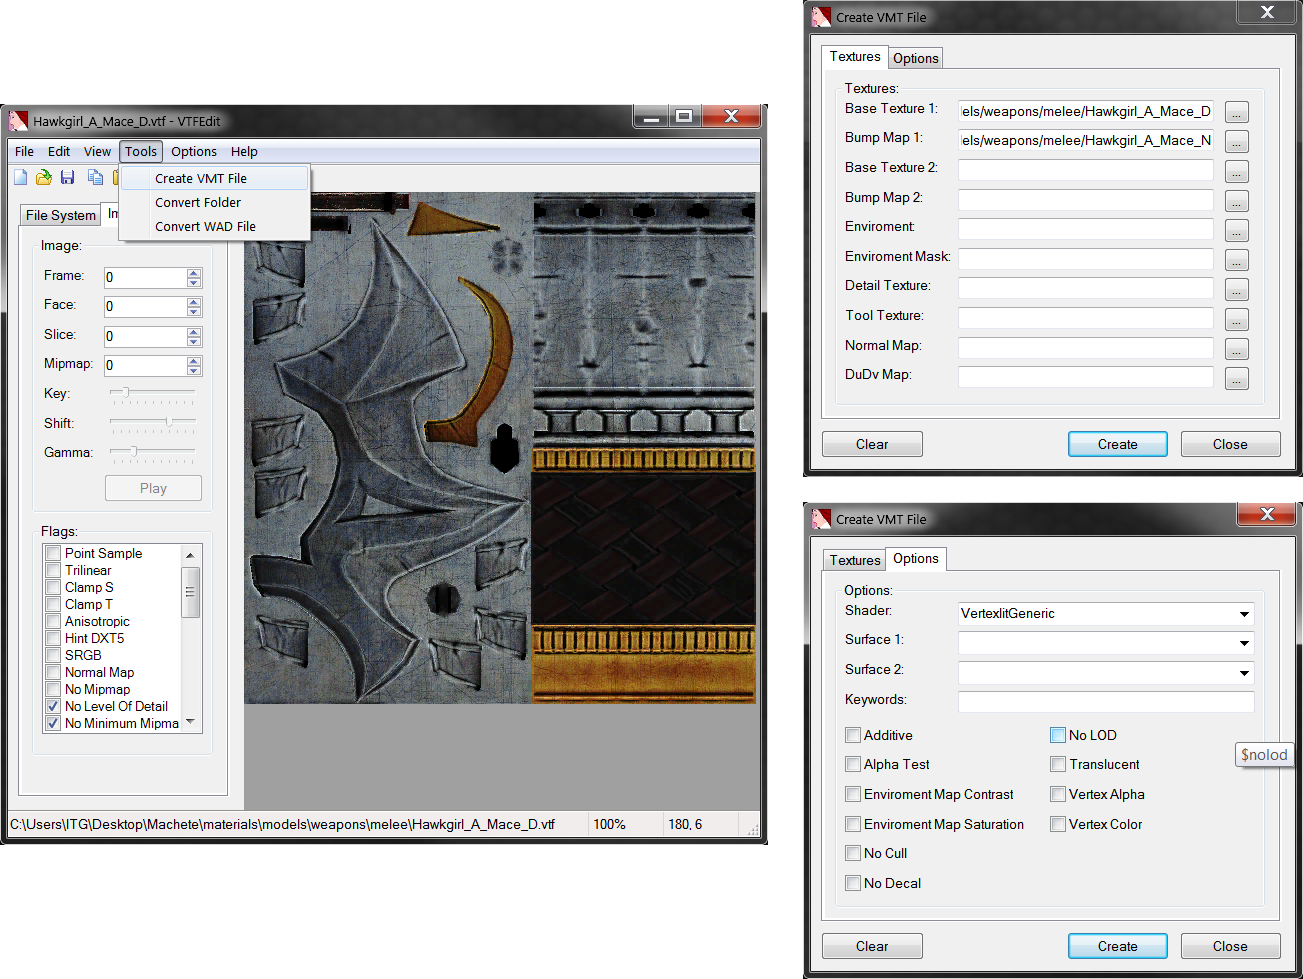Browse for Enviroment Mask file
The width and height of the screenshot is (1303, 979).
point(1237,261)
